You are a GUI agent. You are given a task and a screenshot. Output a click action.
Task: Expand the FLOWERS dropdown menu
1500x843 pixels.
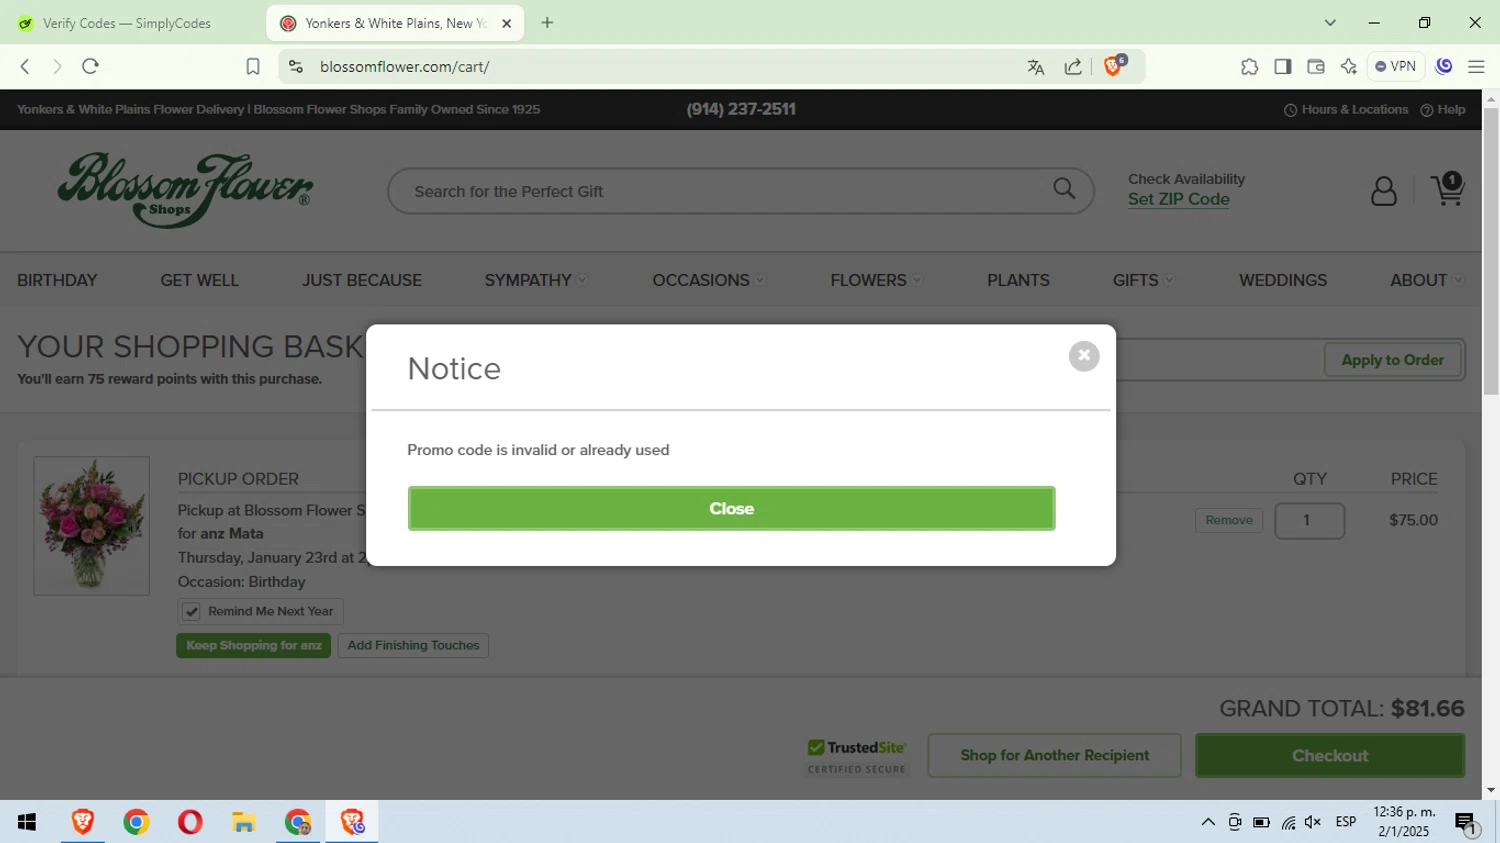(x=875, y=280)
